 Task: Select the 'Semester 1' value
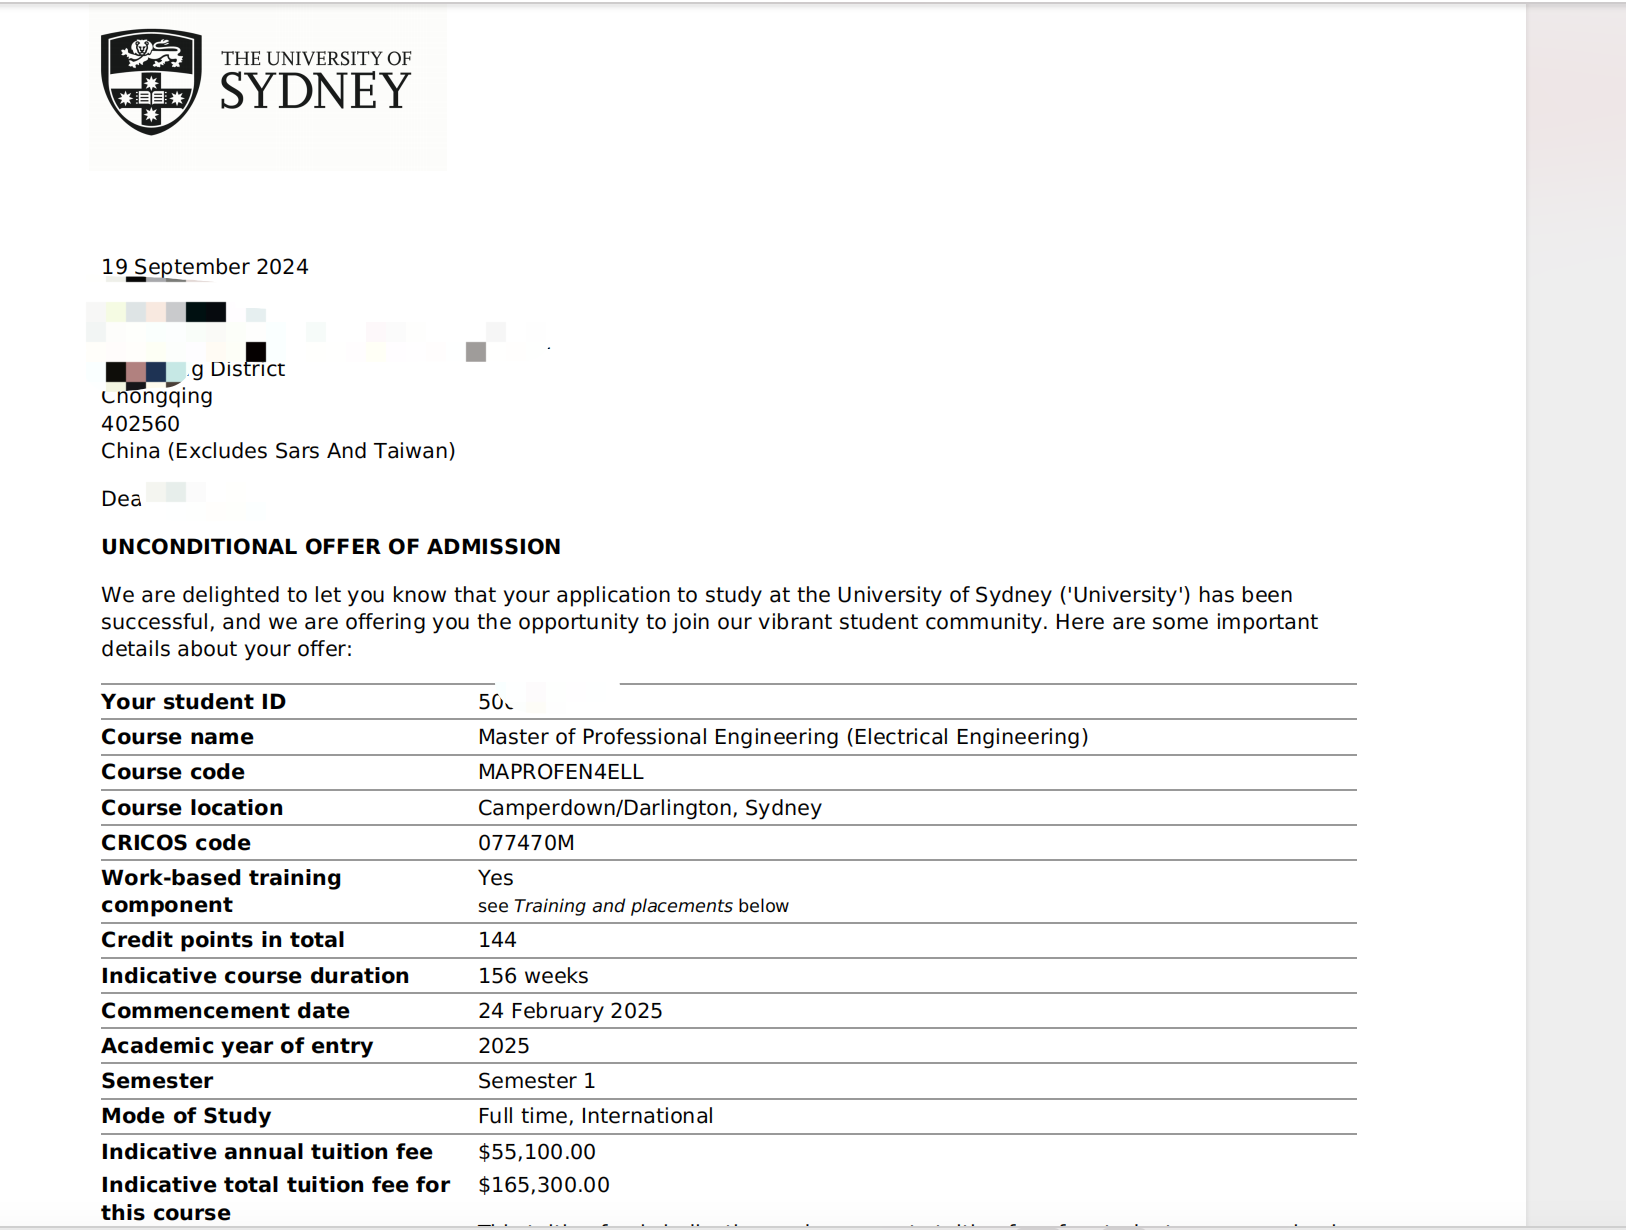pyautogui.click(x=537, y=1081)
